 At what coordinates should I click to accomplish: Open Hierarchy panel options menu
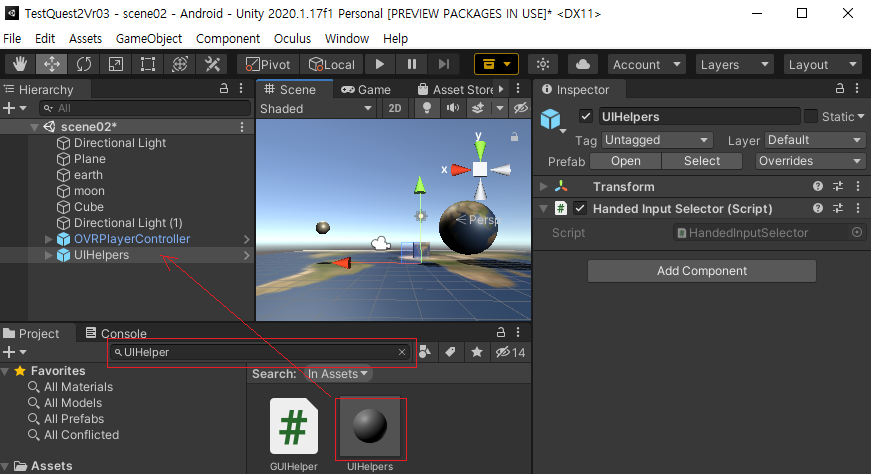point(241,88)
